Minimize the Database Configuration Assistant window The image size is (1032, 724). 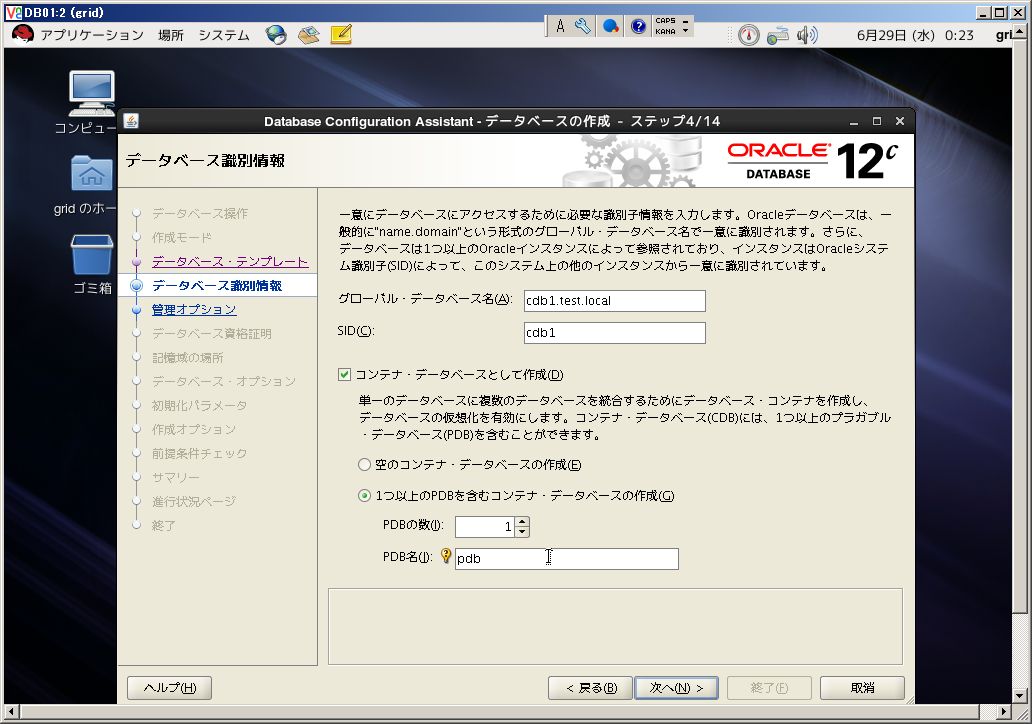click(854, 122)
